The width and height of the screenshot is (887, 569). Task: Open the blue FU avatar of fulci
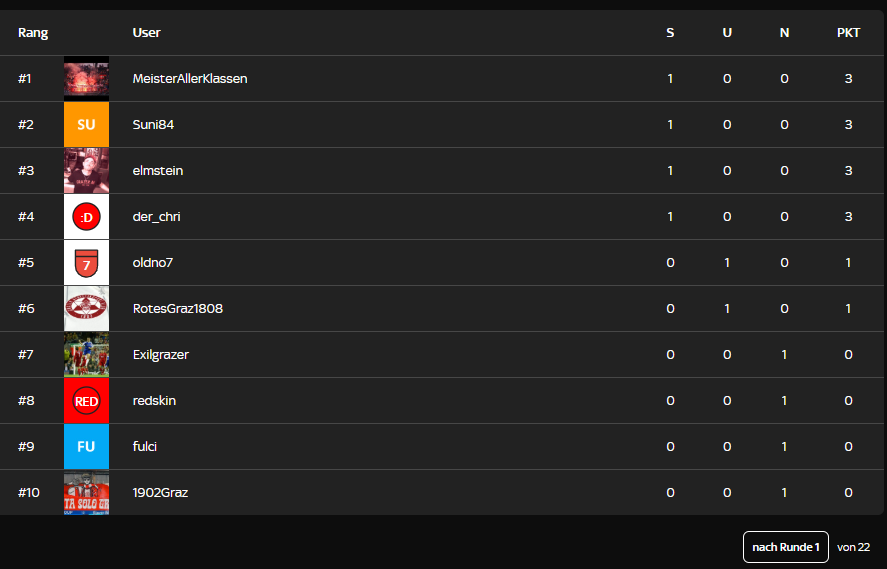pyautogui.click(x=86, y=447)
